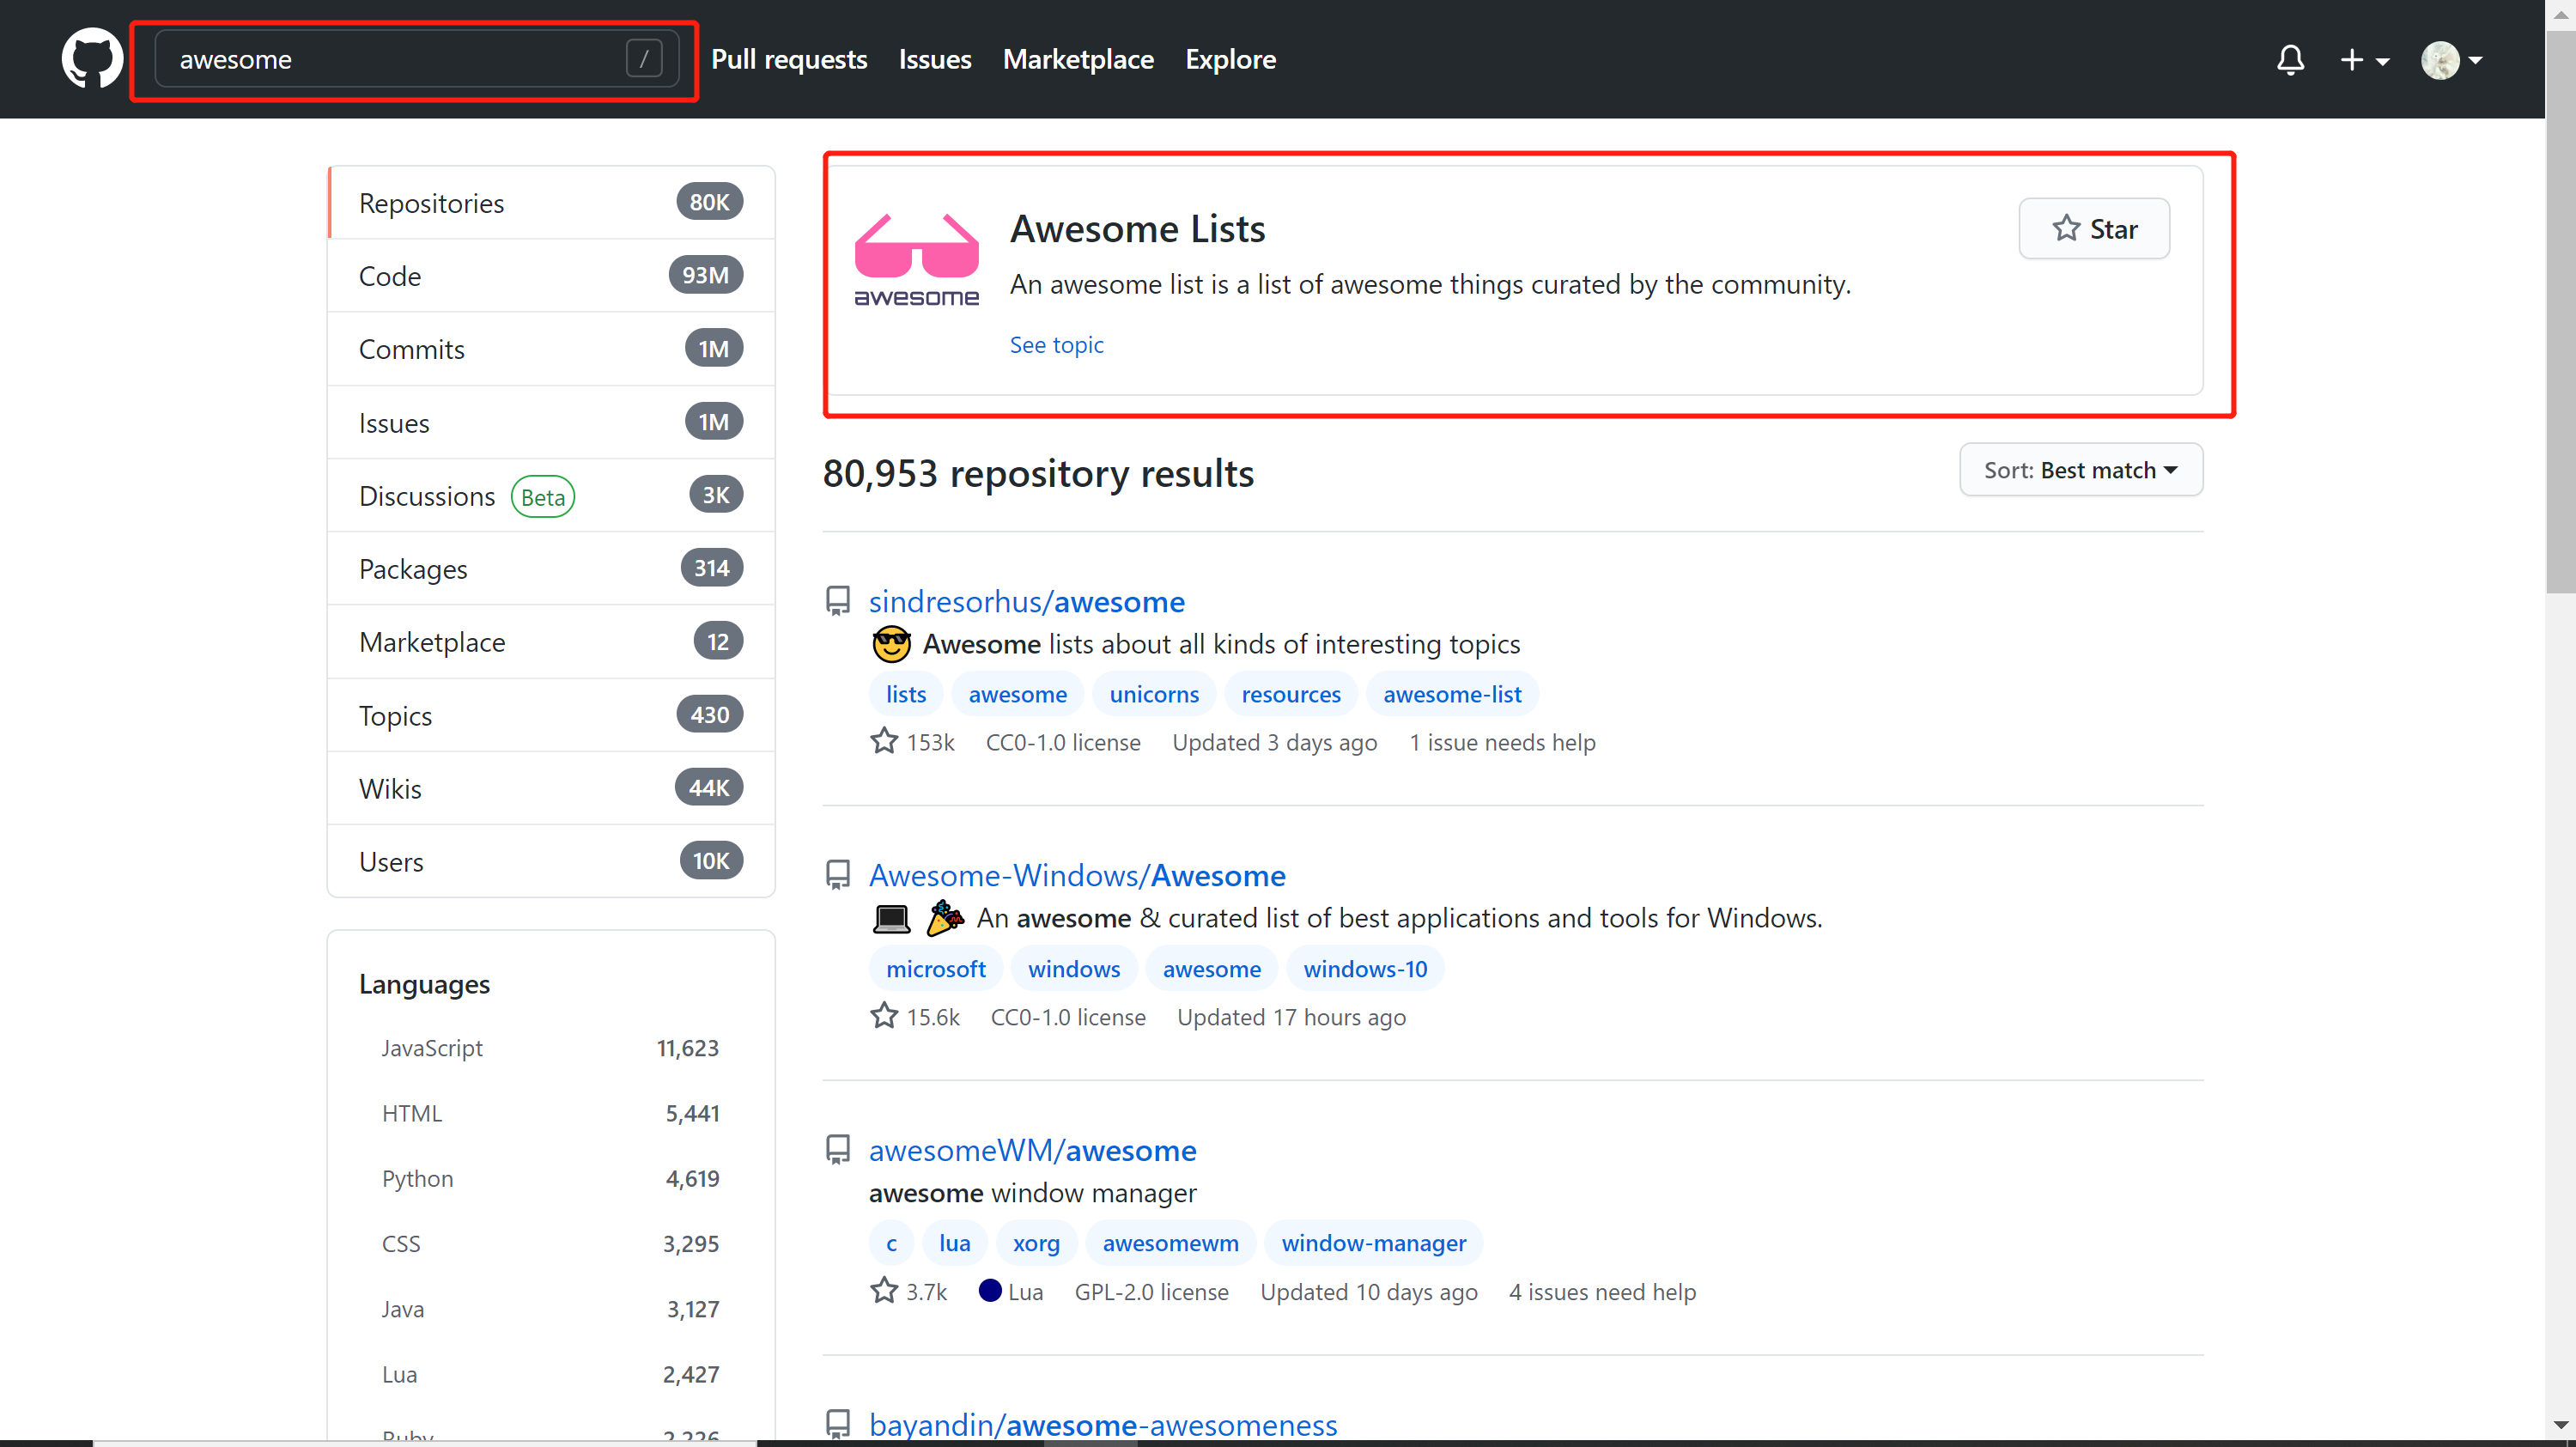2576x1447 pixels.
Task: Click the unicorns topic tag
Action: [x=1153, y=694]
